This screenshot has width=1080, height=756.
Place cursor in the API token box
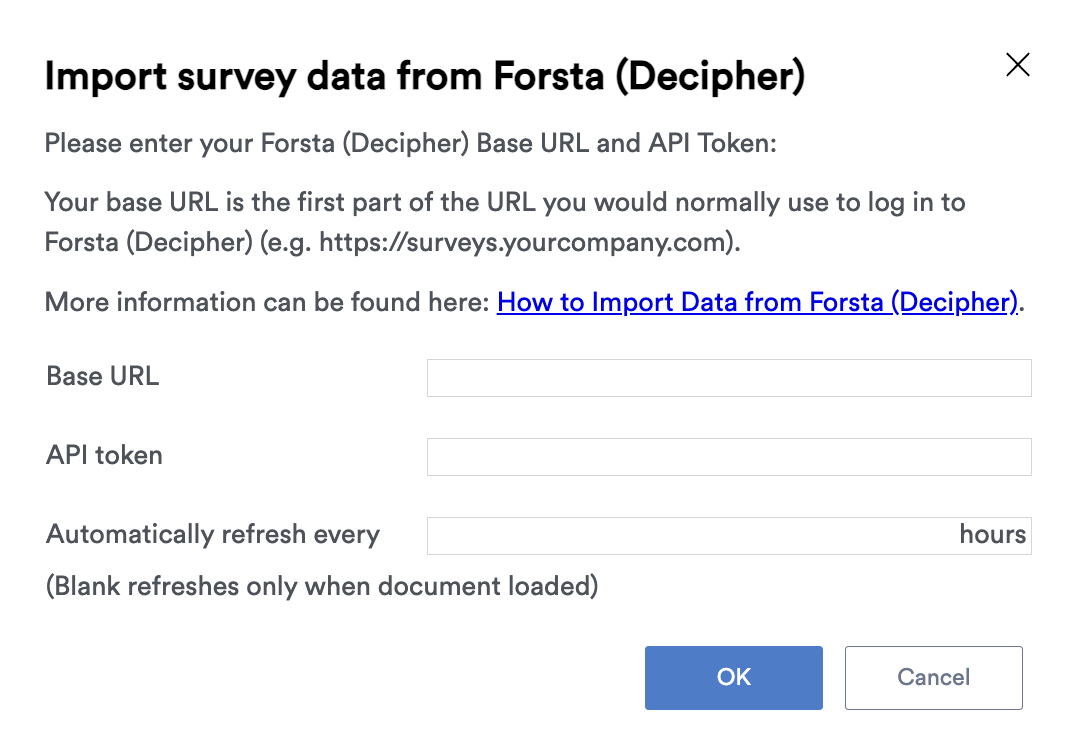pos(728,456)
